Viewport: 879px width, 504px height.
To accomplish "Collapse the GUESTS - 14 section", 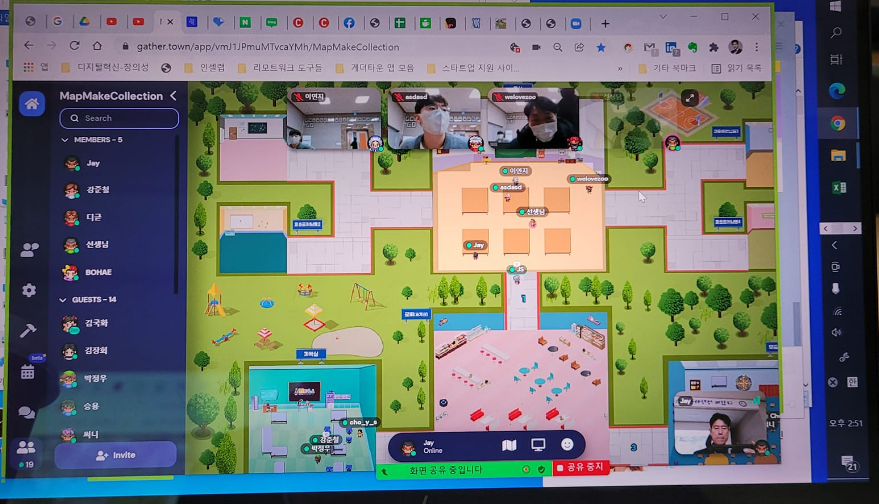I will [63, 300].
